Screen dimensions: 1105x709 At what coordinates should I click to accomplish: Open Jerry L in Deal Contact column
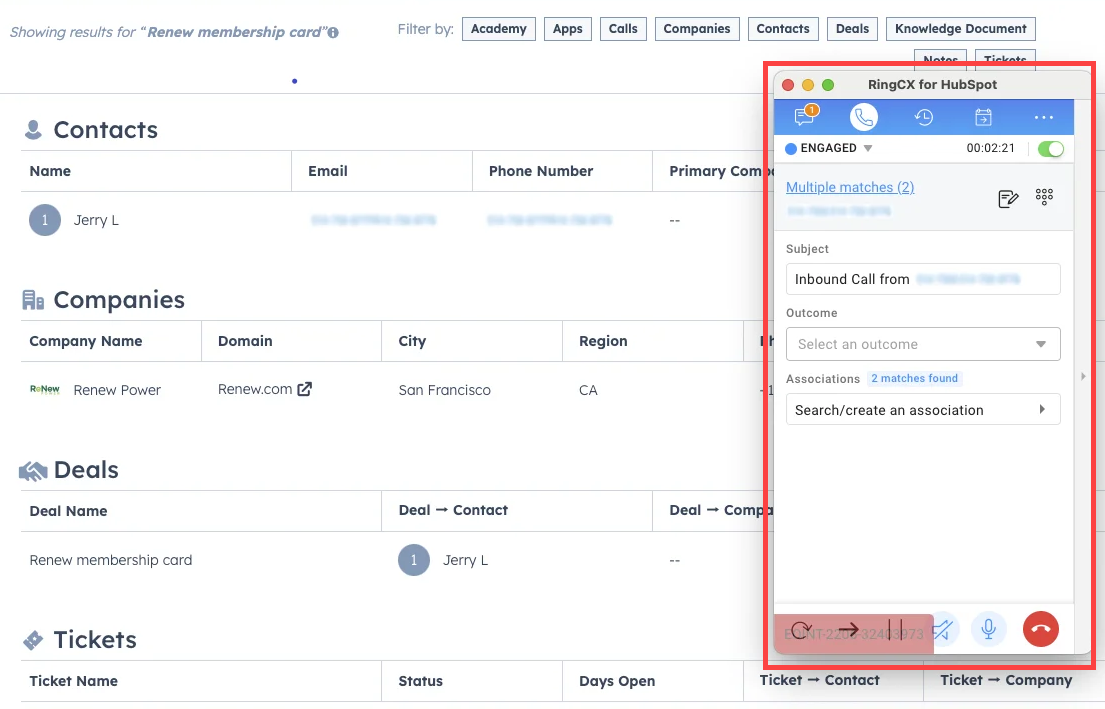click(465, 560)
